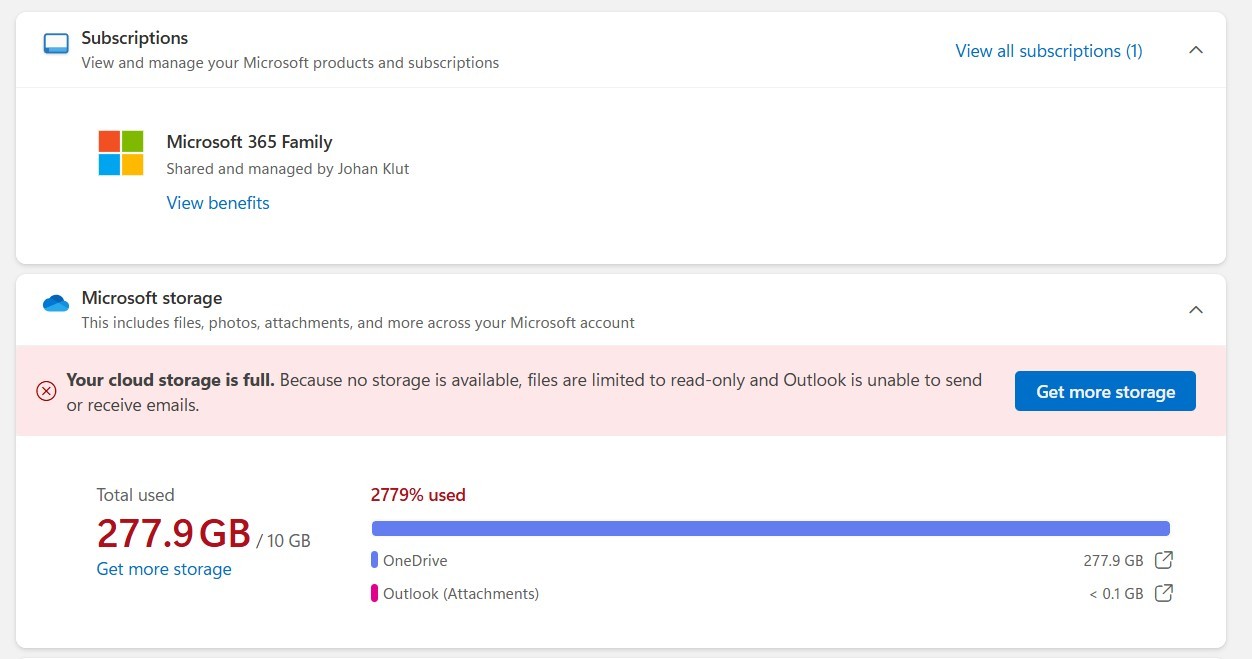Select the Microsoft 365 Family title

[249, 142]
